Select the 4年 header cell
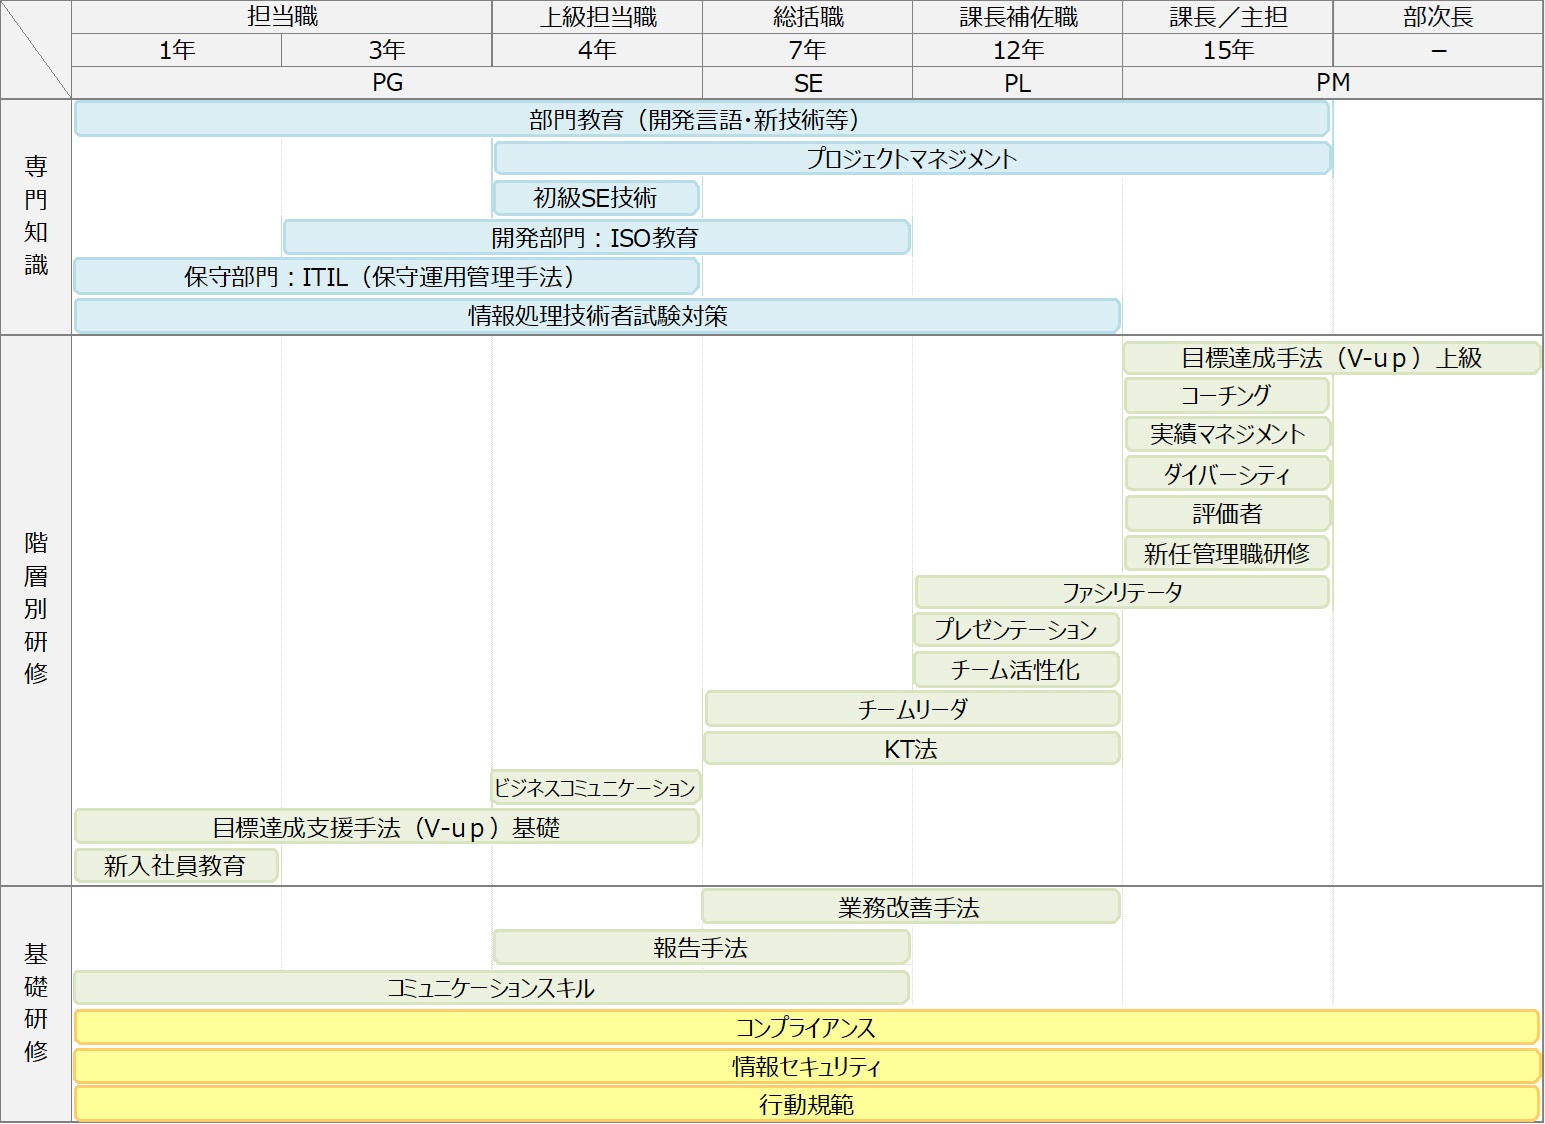The height and width of the screenshot is (1124, 1545). pyautogui.click(x=597, y=50)
